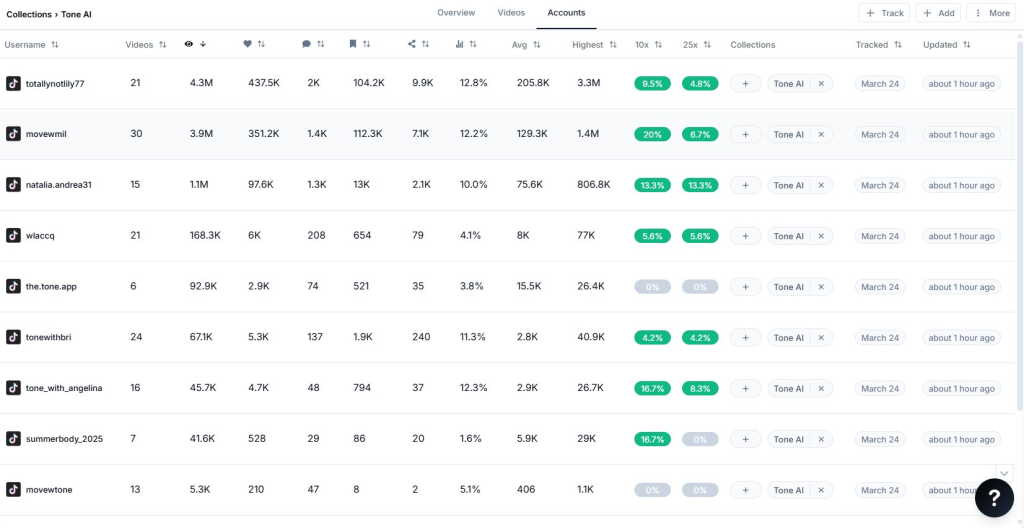Sort by the likes heart icon column
Screen dimensions: 1024x528
(x=254, y=44)
